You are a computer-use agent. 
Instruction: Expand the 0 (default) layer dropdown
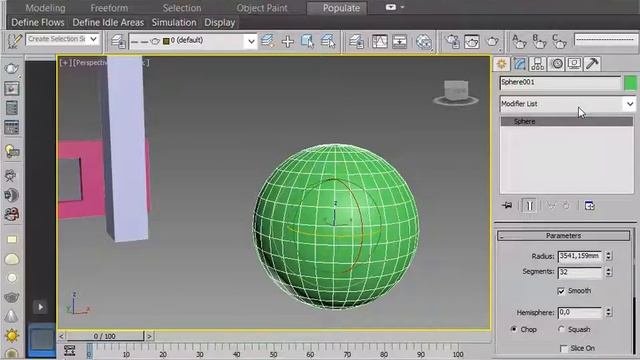[x=251, y=41]
